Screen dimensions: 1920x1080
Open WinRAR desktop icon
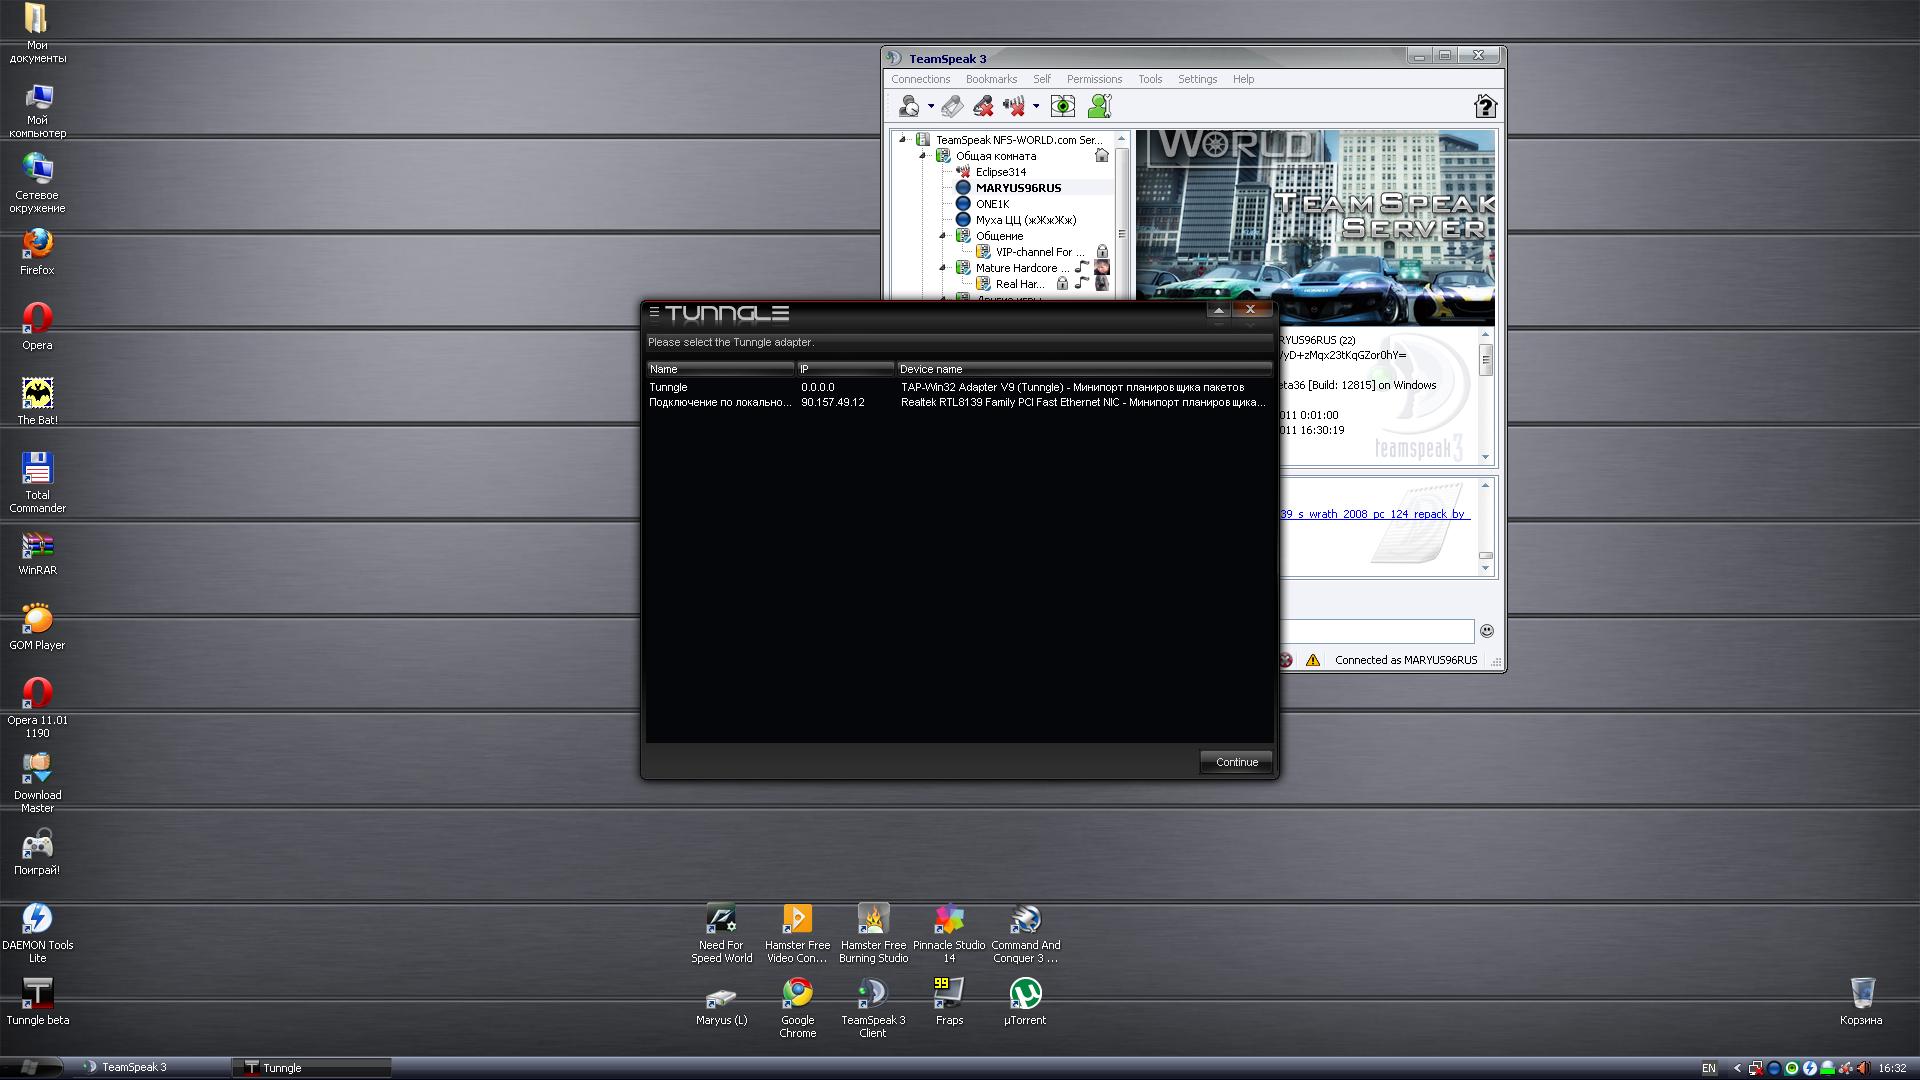click(37, 554)
